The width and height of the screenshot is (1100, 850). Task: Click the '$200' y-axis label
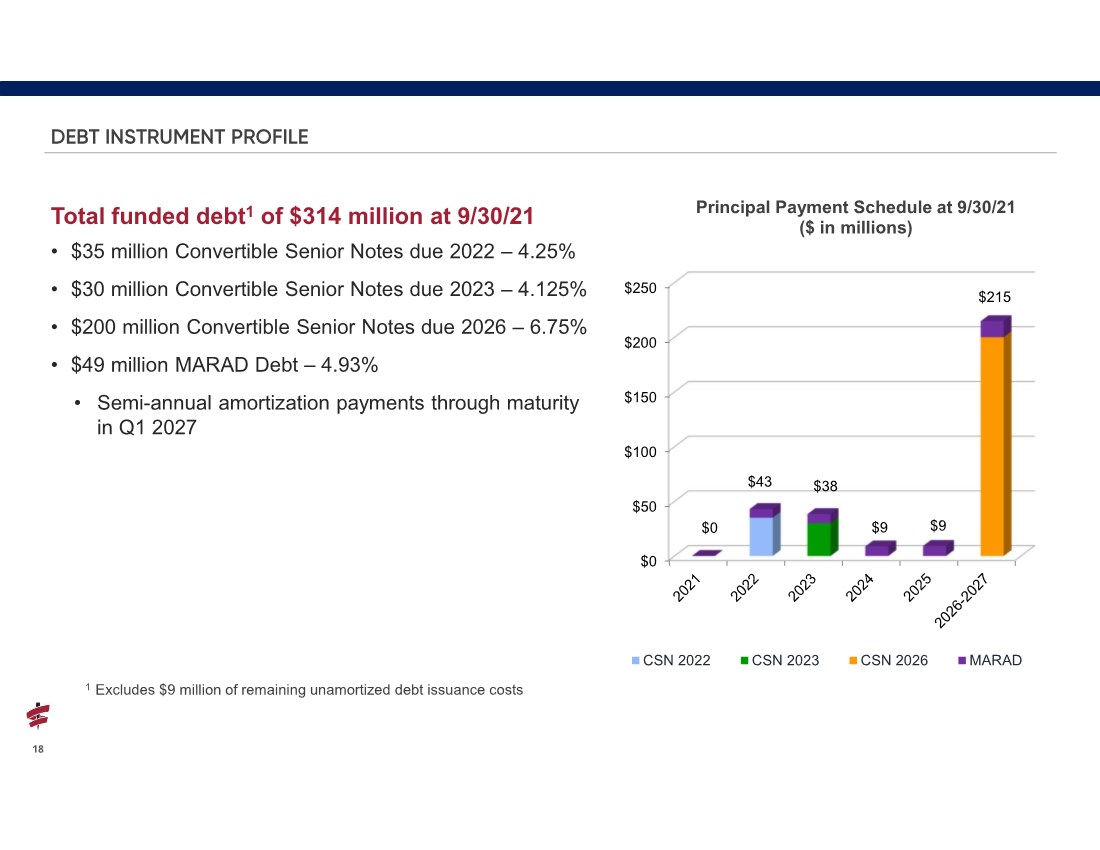pyautogui.click(x=640, y=343)
